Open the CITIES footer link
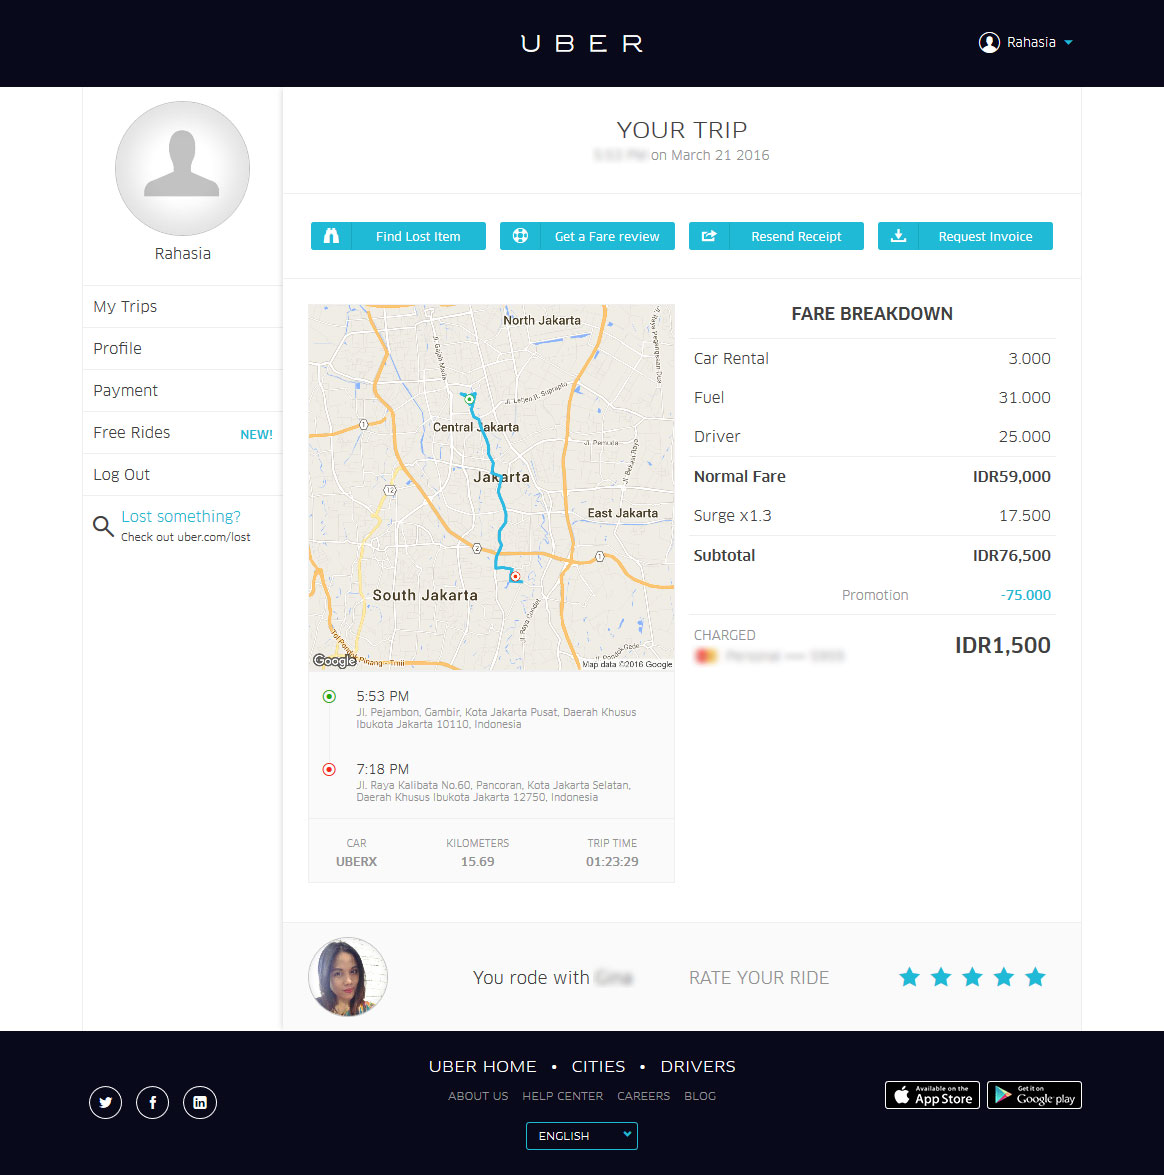1164x1175 pixels. [x=598, y=1066]
